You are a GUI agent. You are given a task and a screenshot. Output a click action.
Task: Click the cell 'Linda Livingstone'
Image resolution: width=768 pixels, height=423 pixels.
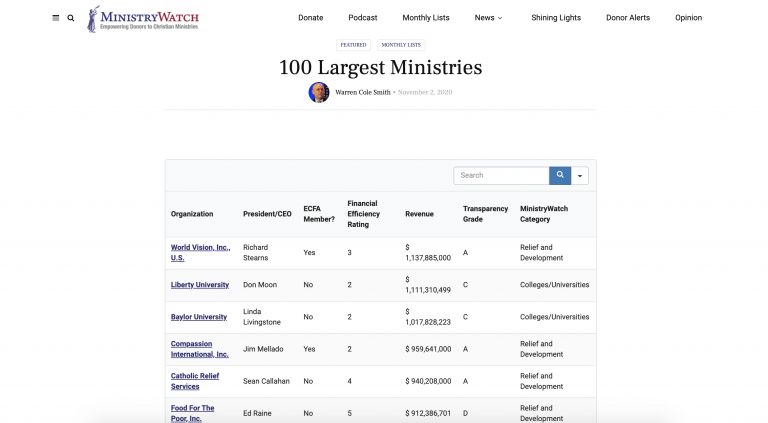262,317
